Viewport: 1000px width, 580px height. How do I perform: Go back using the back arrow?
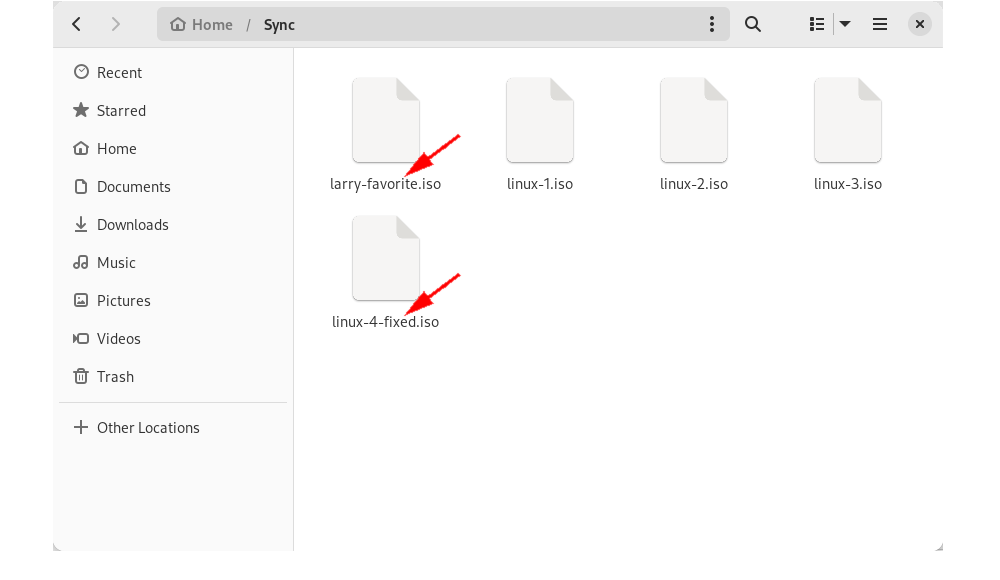77,24
